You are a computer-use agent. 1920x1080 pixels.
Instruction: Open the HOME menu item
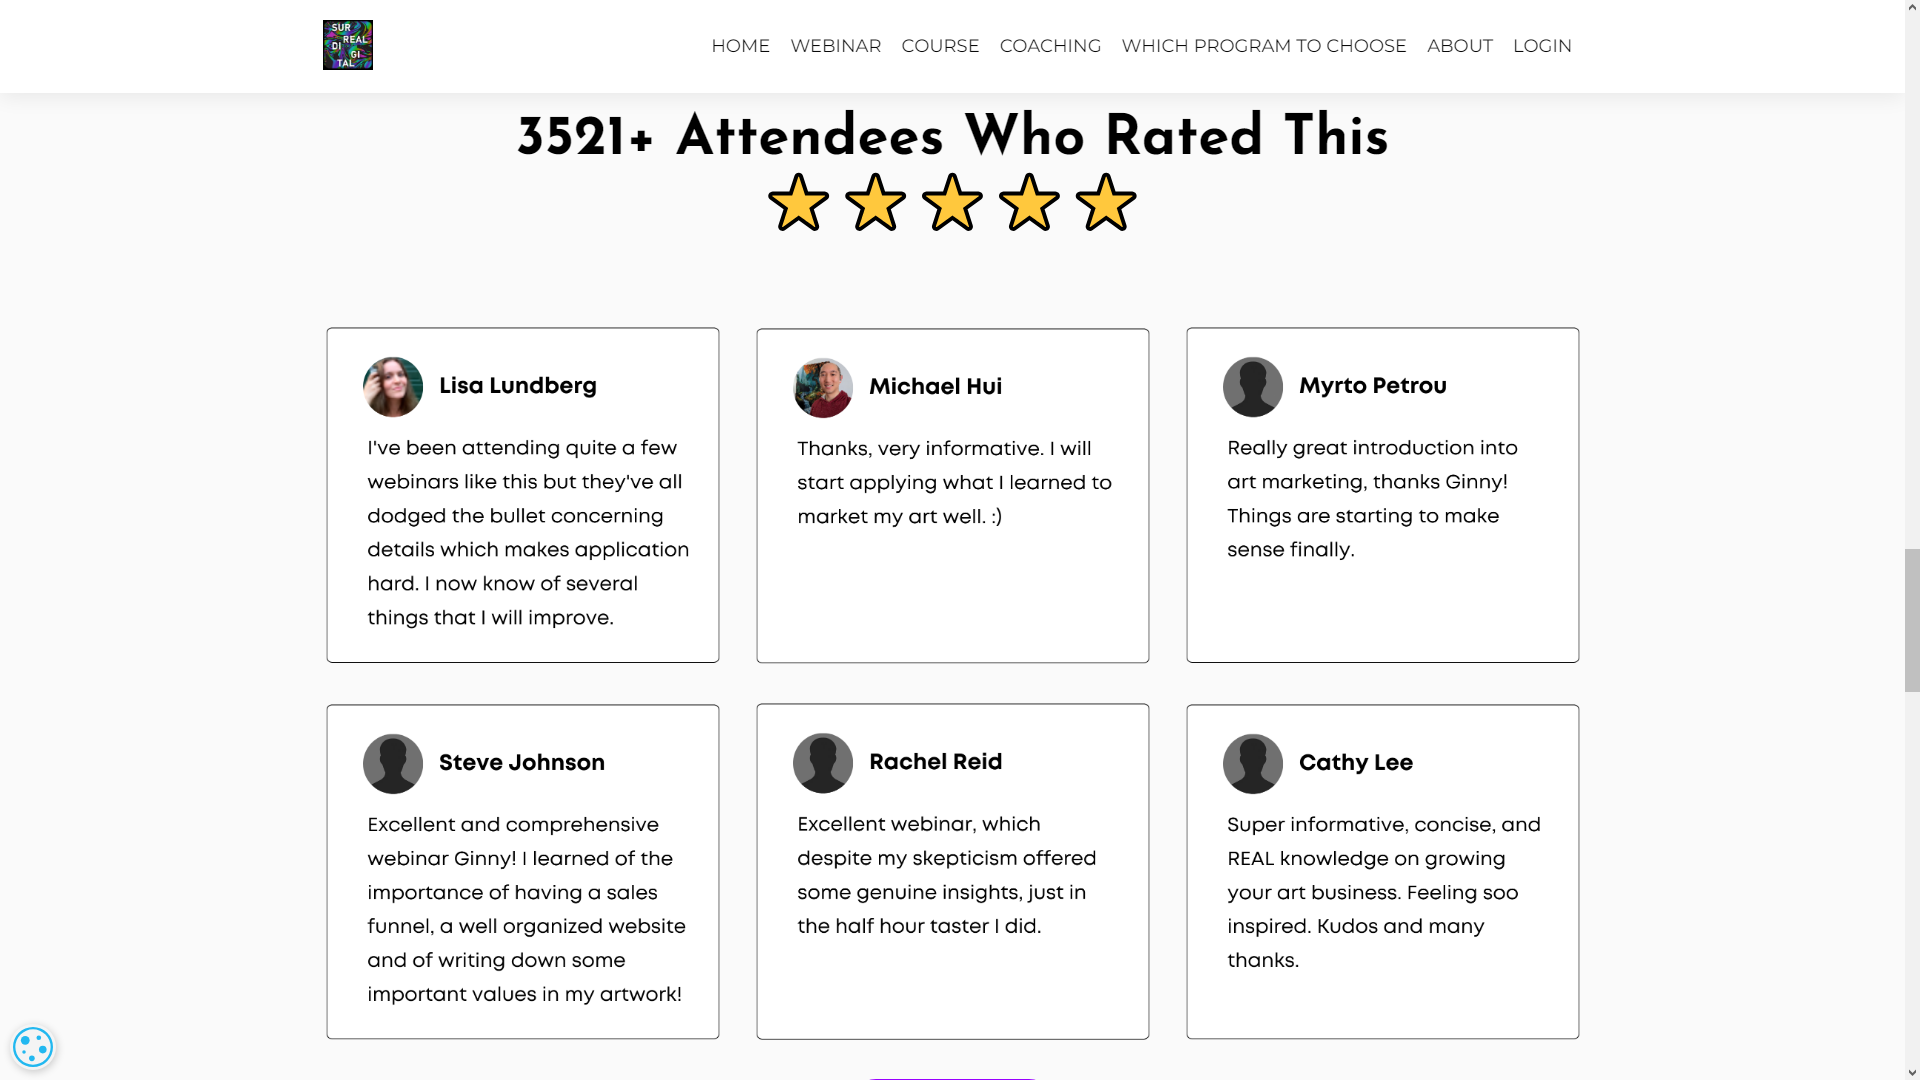[x=740, y=45]
